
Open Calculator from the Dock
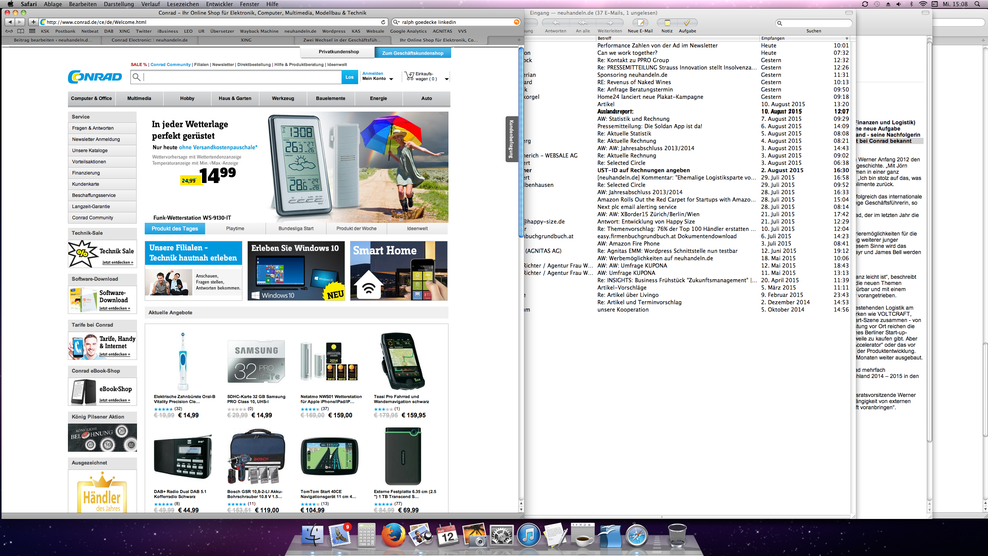(x=366, y=535)
